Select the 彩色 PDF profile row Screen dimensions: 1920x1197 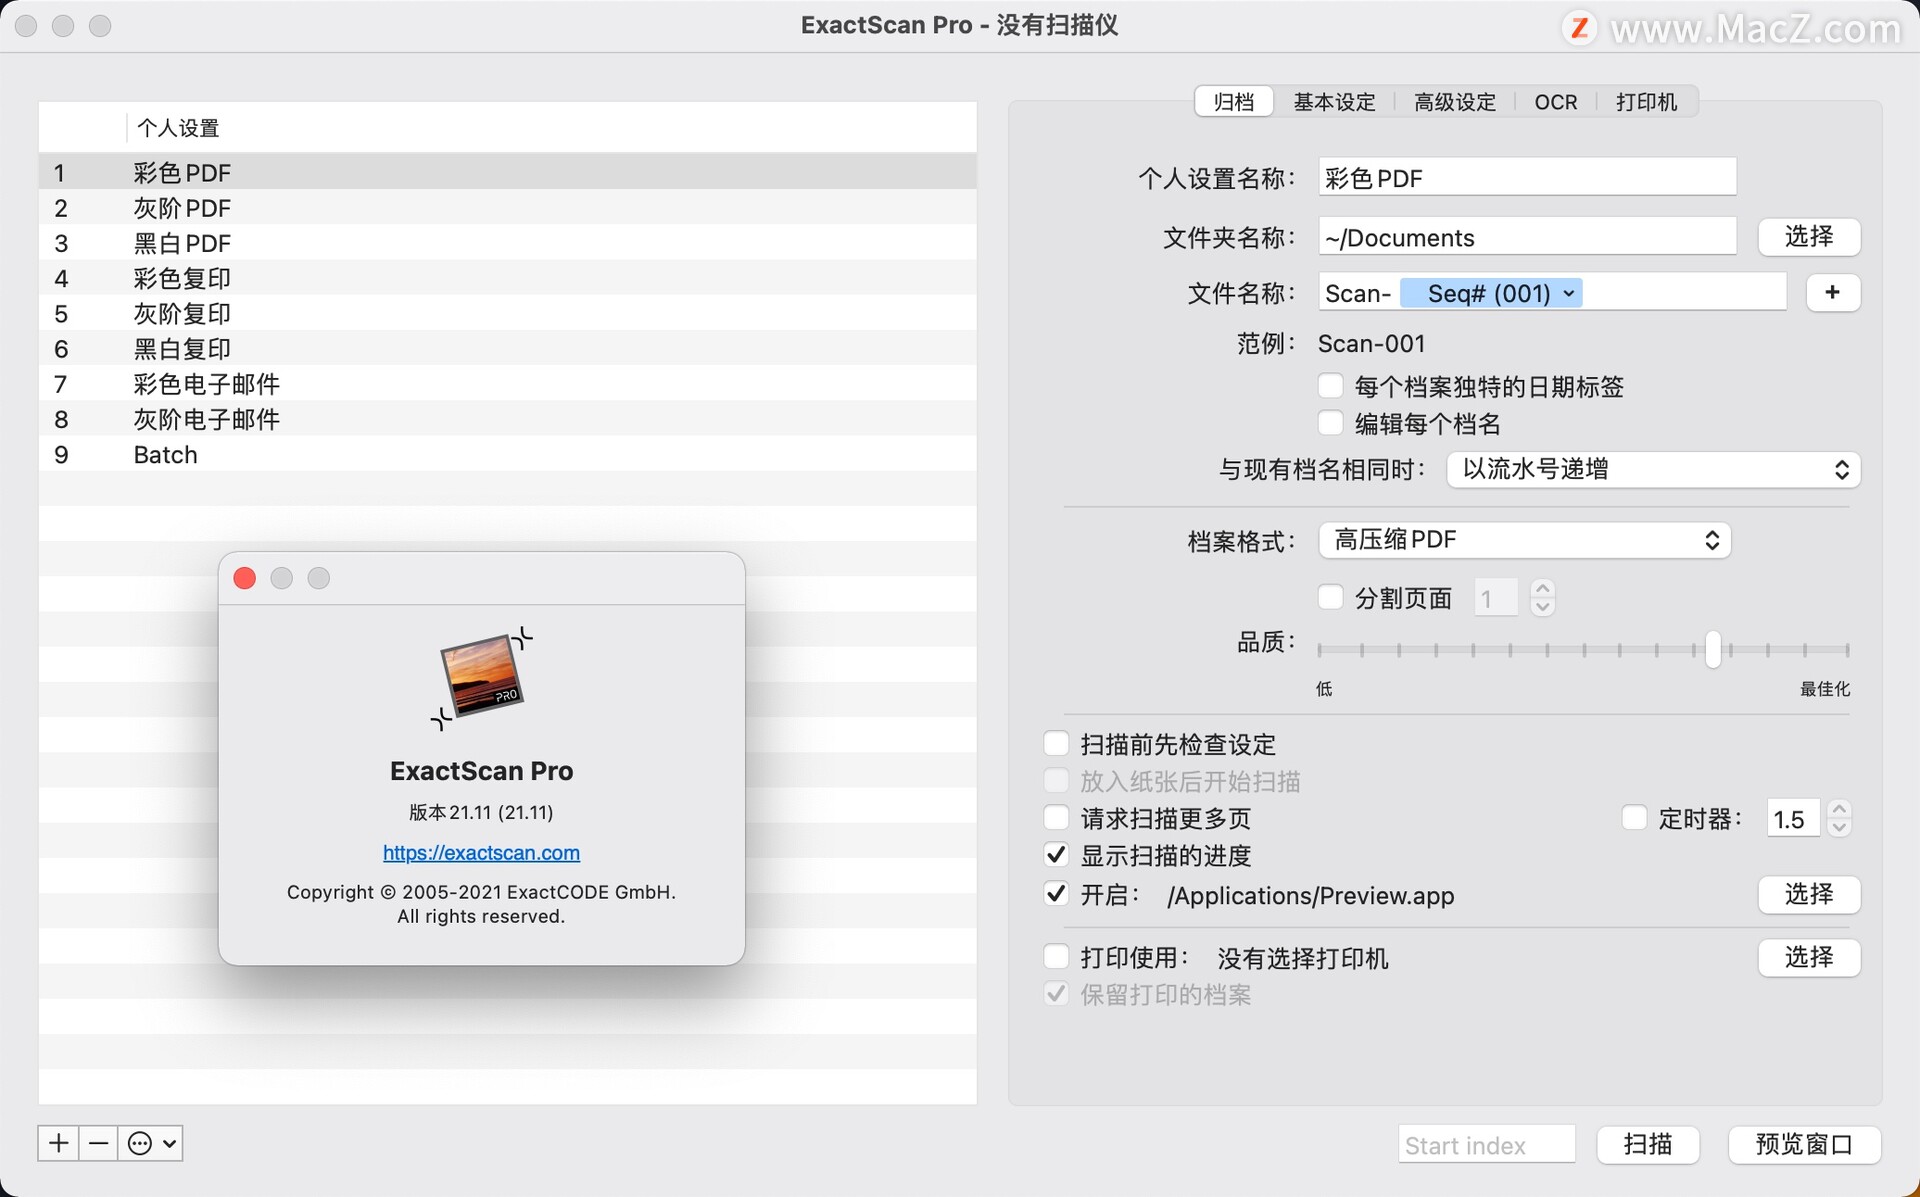coord(508,171)
